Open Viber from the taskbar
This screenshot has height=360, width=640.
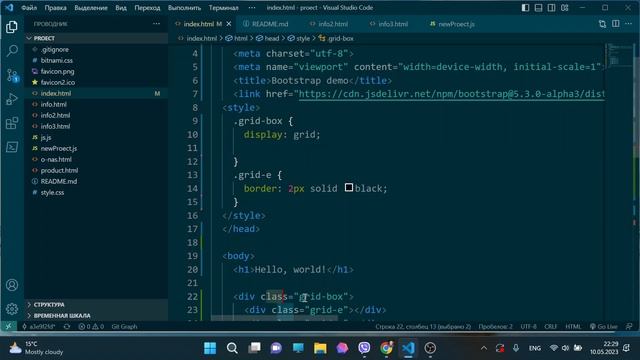(364, 348)
